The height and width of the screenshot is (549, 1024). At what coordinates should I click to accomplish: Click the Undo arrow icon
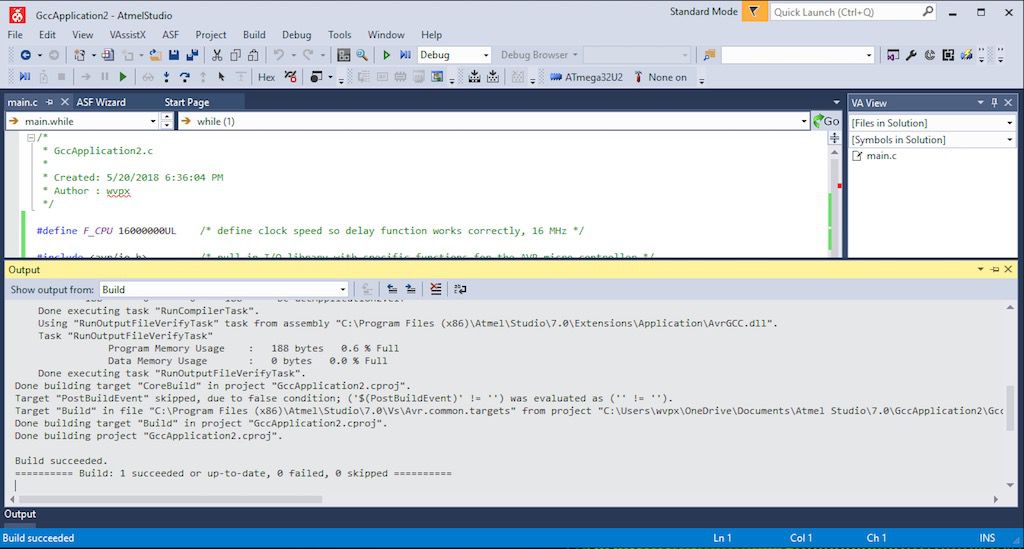click(279, 55)
